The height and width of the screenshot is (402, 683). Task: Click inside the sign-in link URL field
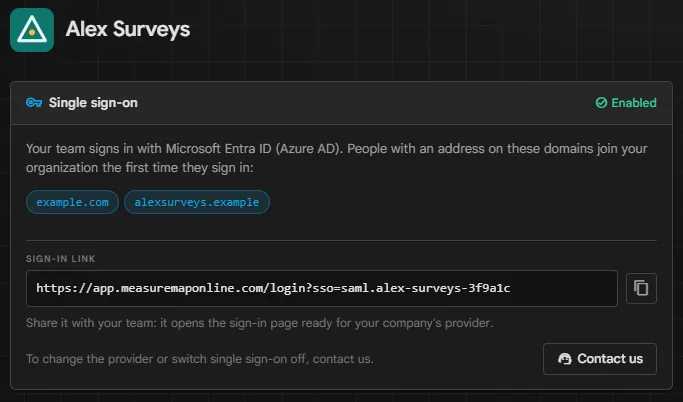click(x=322, y=288)
